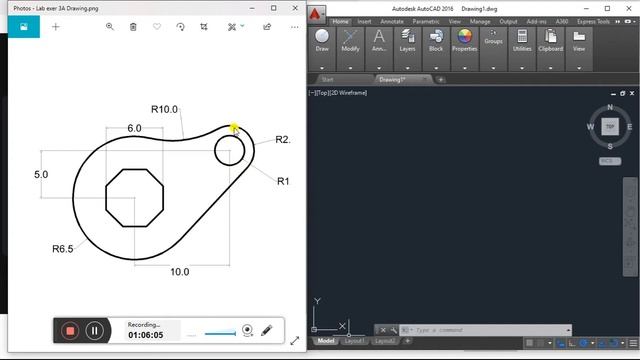
Task: Click the webcam icon on recording bar
Action: pos(247,330)
